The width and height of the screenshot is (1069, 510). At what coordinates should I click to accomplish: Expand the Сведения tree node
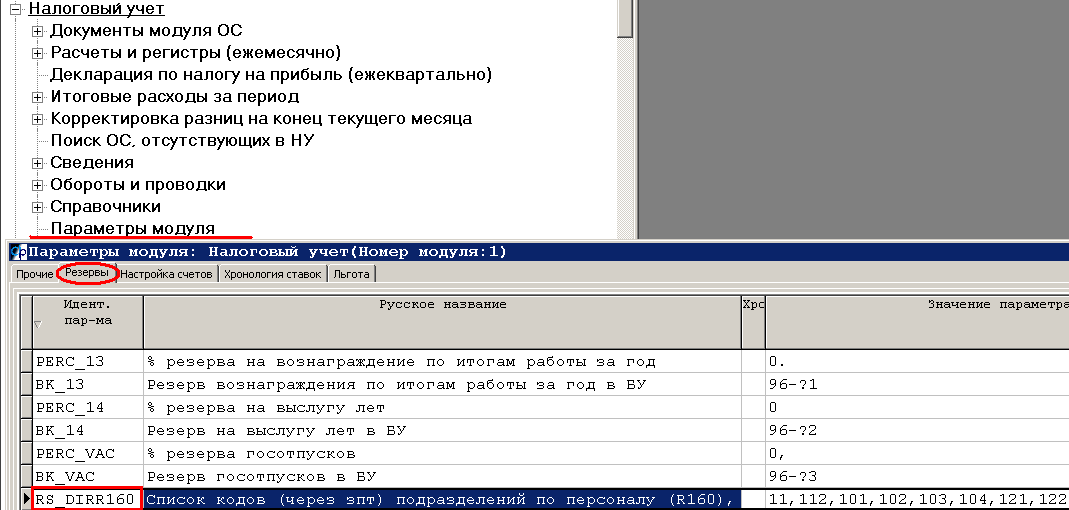tap(38, 163)
